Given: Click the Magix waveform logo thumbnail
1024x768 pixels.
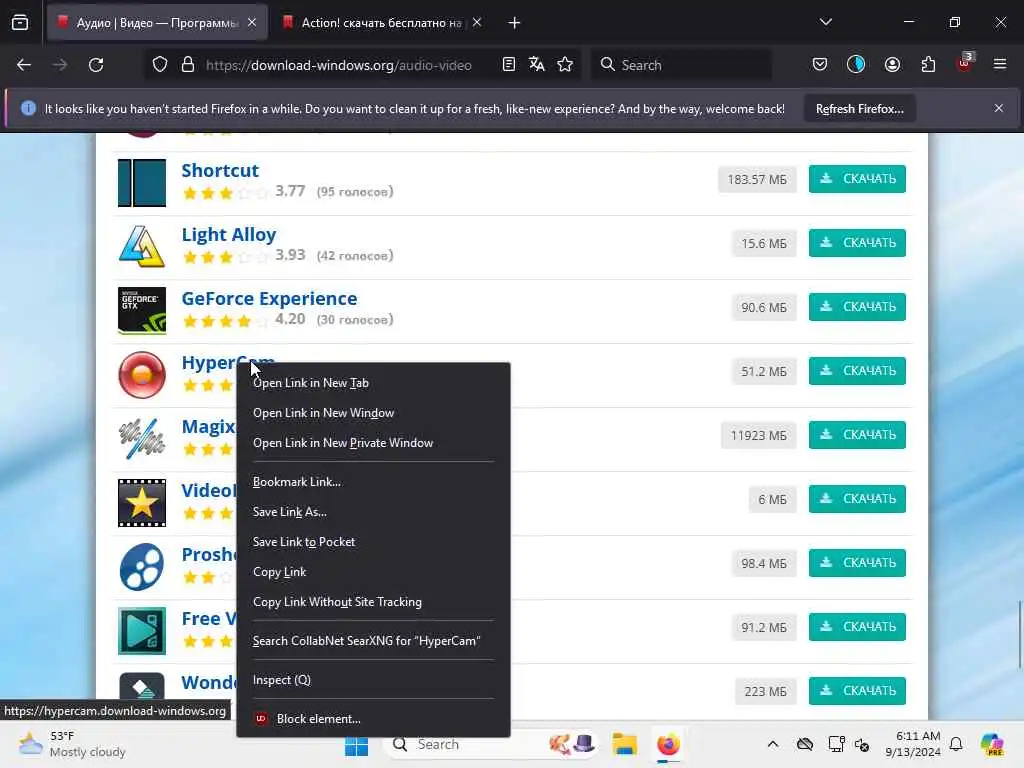Looking at the screenshot, I should point(142,439).
